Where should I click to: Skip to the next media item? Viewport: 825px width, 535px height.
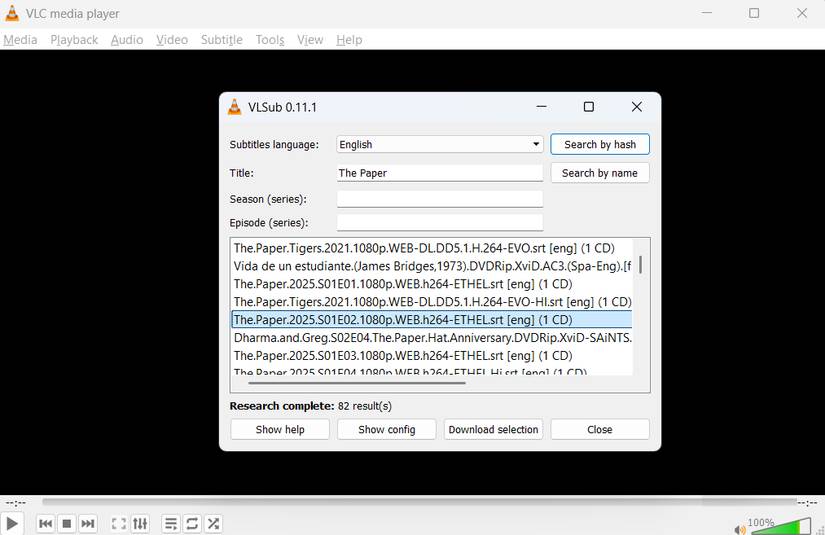tap(88, 523)
